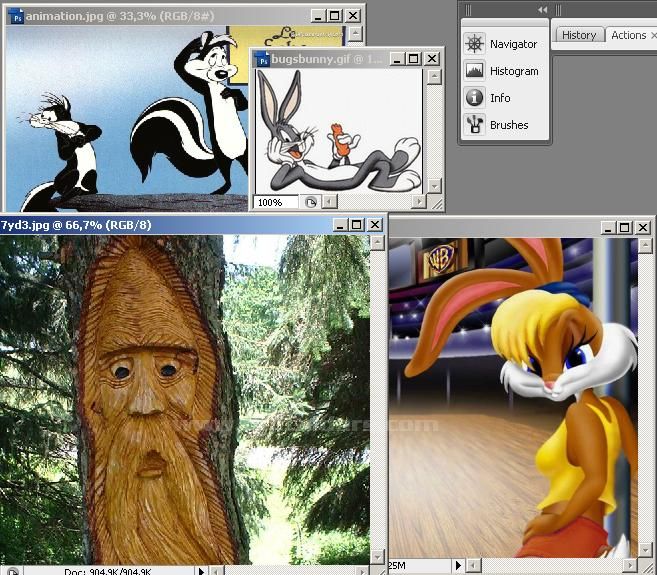Minimize the bugsbunny.gif window
Image resolution: width=657 pixels, height=575 pixels.
click(x=396, y=59)
